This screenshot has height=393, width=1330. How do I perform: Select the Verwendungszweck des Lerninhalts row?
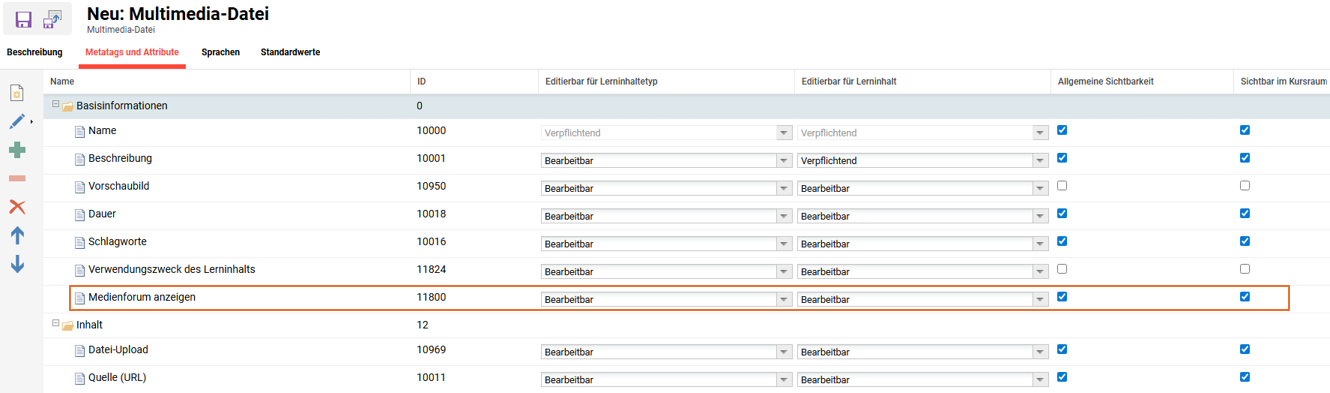tap(686, 270)
